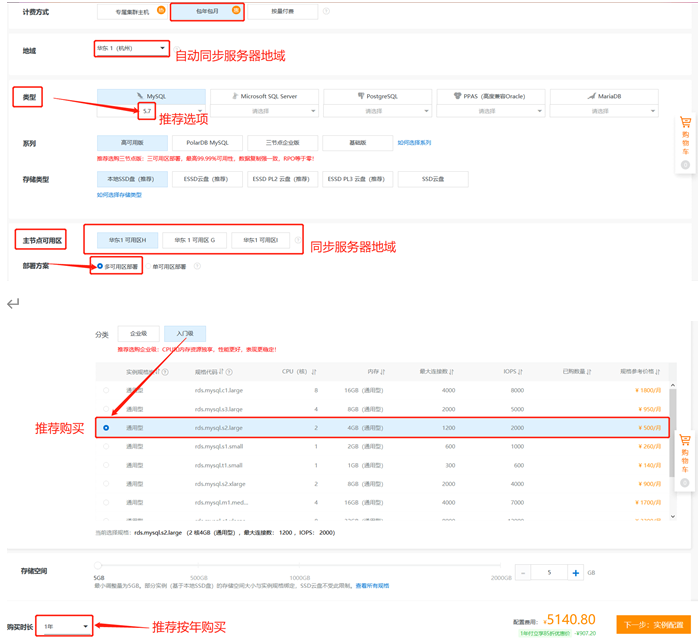
Task: Select ESSD PL3 云盘 storage type
Action: (358, 179)
